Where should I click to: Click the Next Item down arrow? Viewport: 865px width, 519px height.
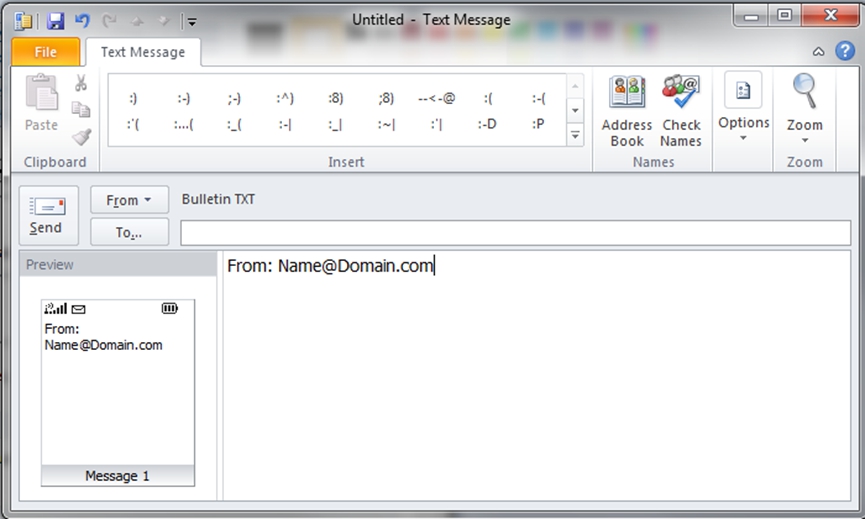164,21
